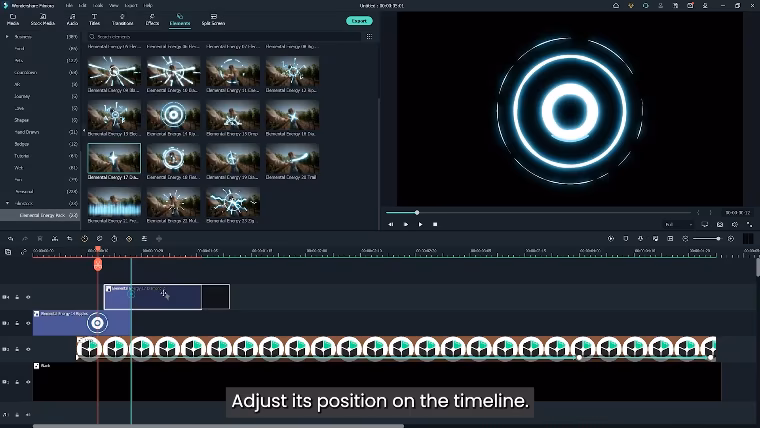Image resolution: width=760 pixels, height=428 pixels.
Task: Click the Keyframe diamond icon
Action: pyautogui.click(x=129, y=238)
